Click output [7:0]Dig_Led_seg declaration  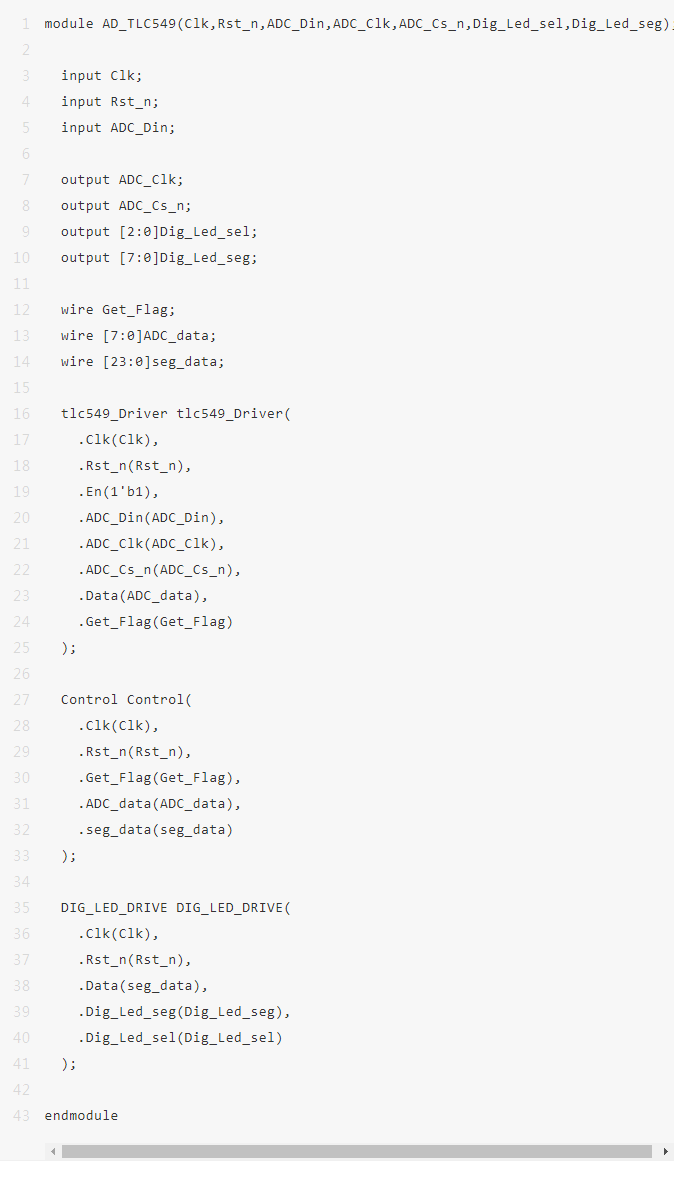point(159,258)
